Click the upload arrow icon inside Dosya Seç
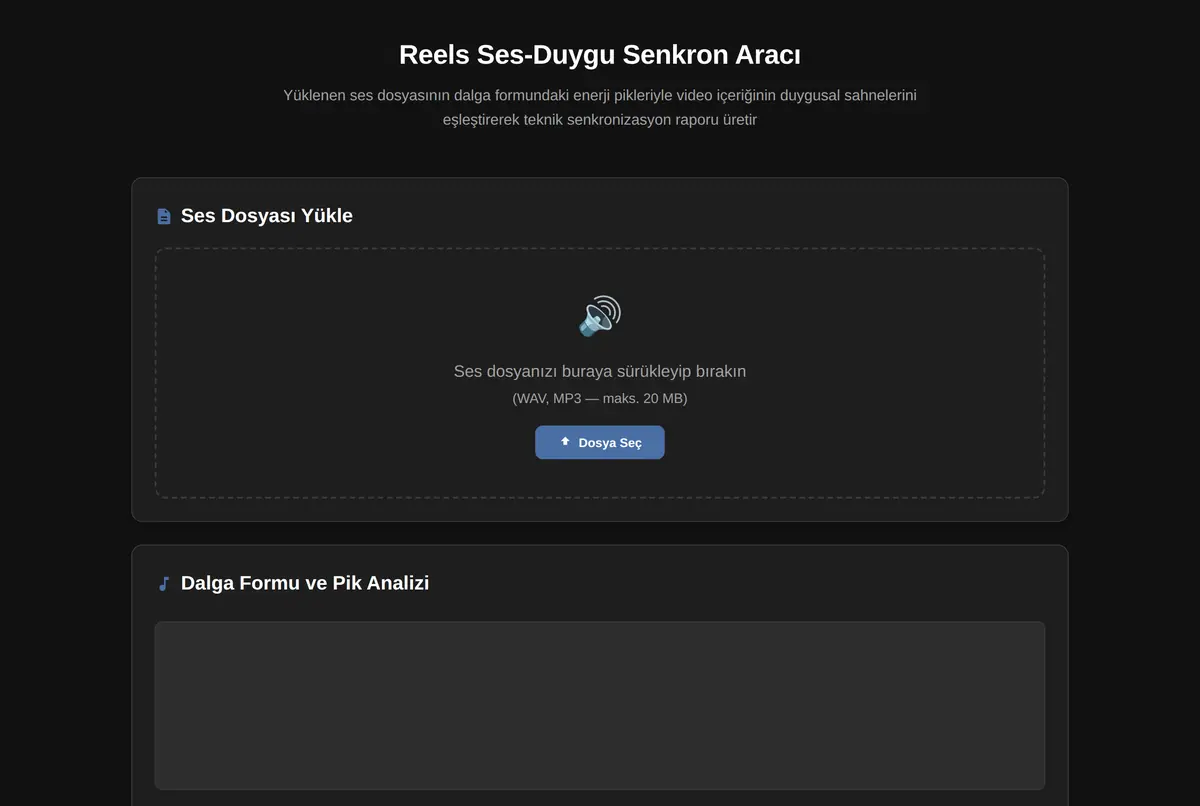Image resolution: width=1200 pixels, height=806 pixels. click(x=565, y=441)
